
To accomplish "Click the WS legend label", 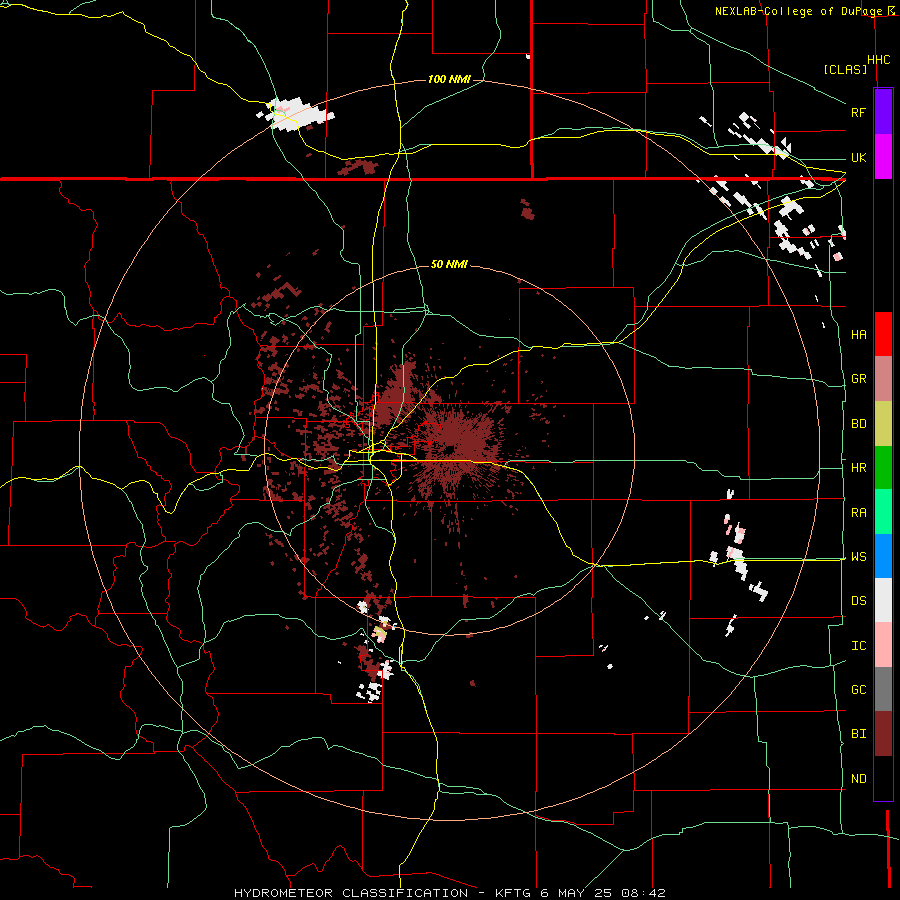I will click(x=858, y=557).
